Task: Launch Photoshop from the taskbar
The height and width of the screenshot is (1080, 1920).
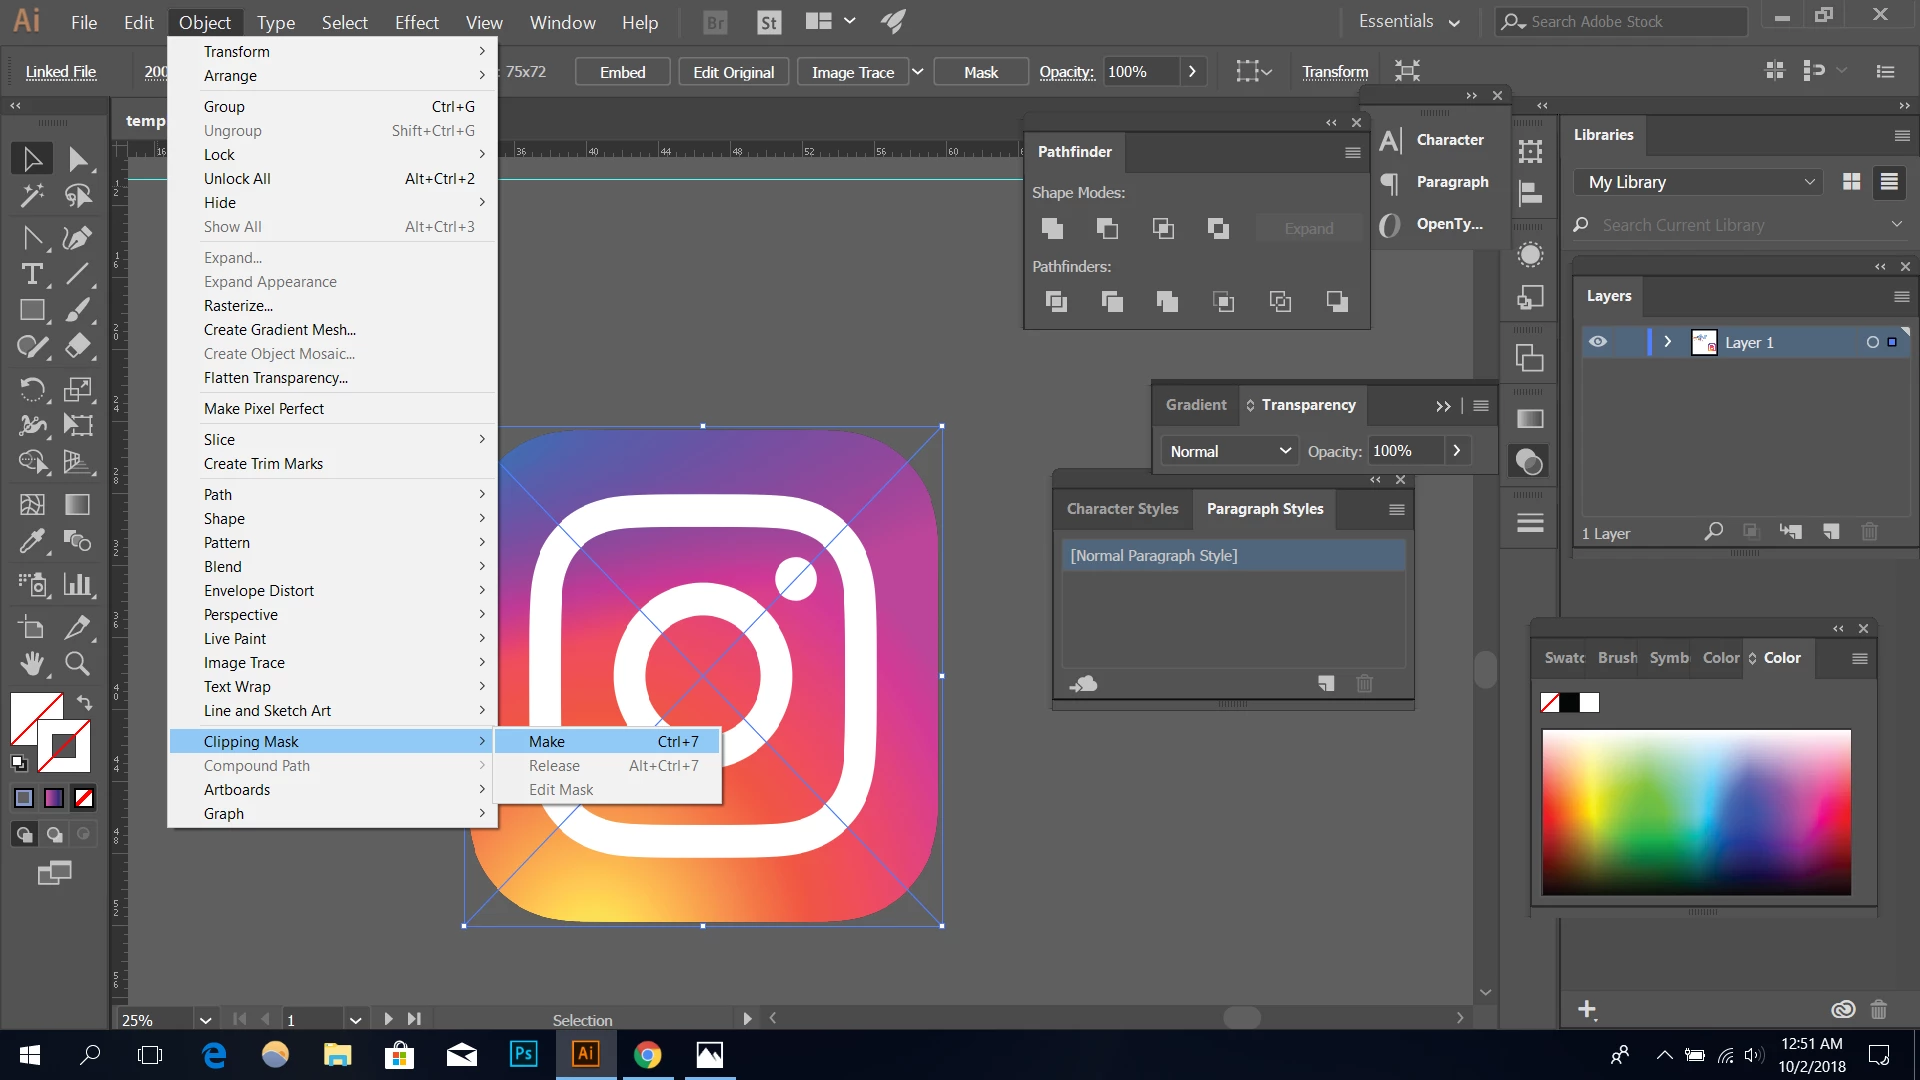Action: pos(523,1054)
